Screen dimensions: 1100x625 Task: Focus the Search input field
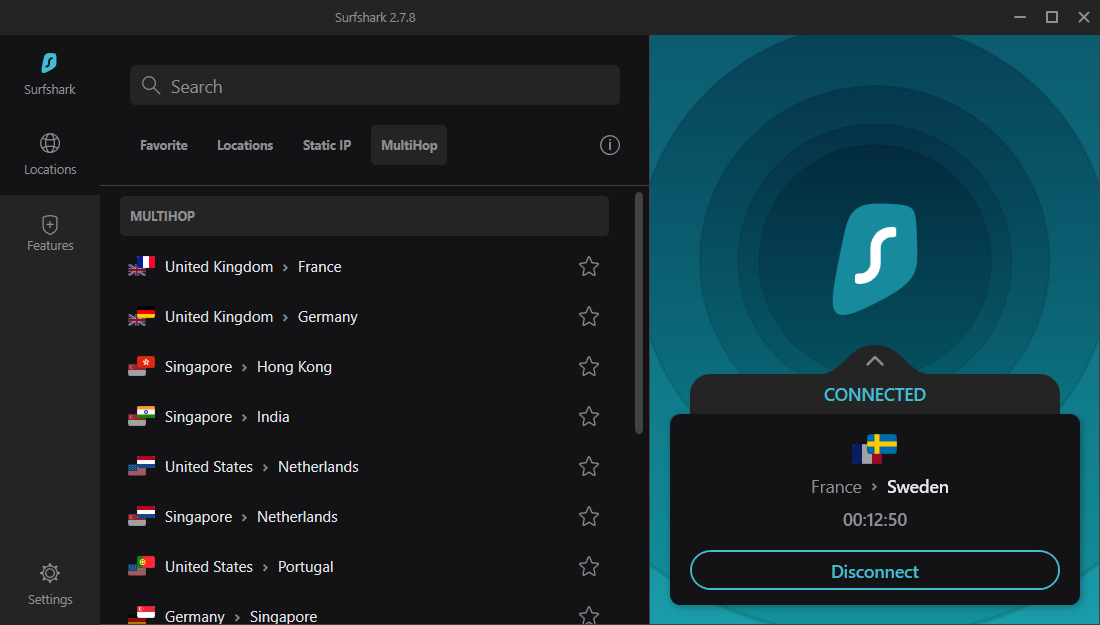pyautogui.click(x=375, y=86)
